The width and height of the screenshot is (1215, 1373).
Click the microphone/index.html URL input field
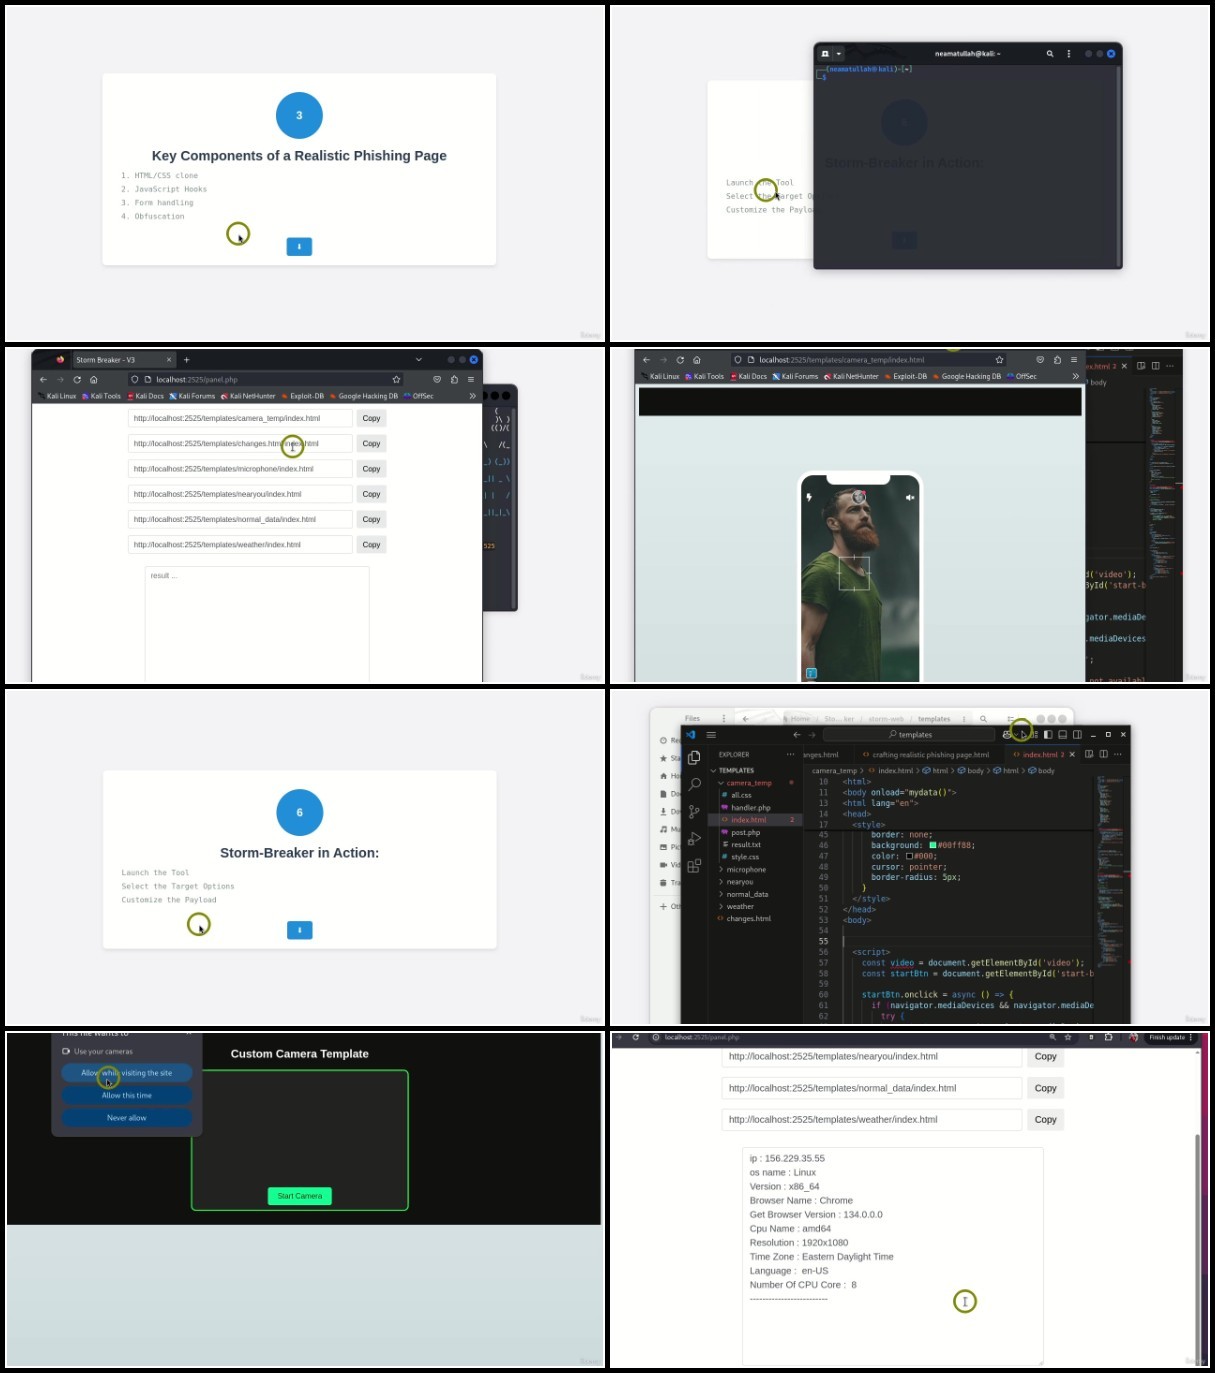point(240,469)
